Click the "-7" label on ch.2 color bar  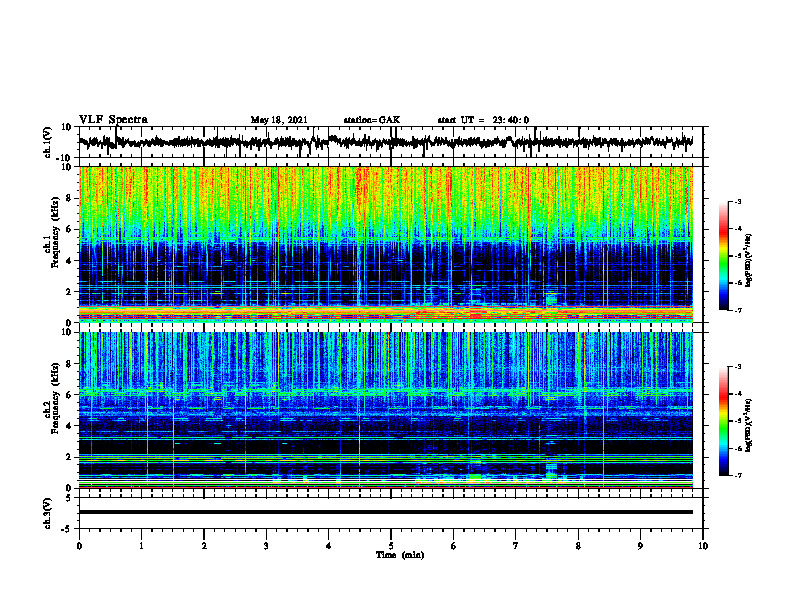tap(737, 475)
